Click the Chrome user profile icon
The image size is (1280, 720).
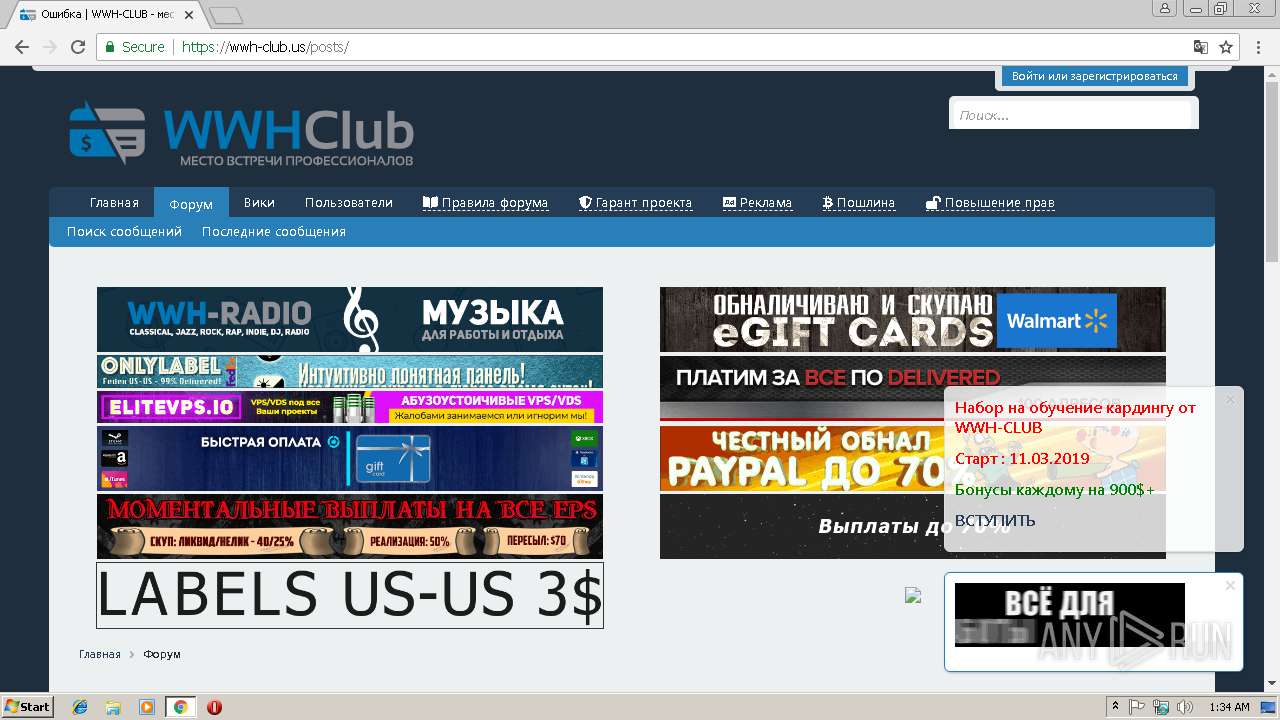pos(1165,8)
